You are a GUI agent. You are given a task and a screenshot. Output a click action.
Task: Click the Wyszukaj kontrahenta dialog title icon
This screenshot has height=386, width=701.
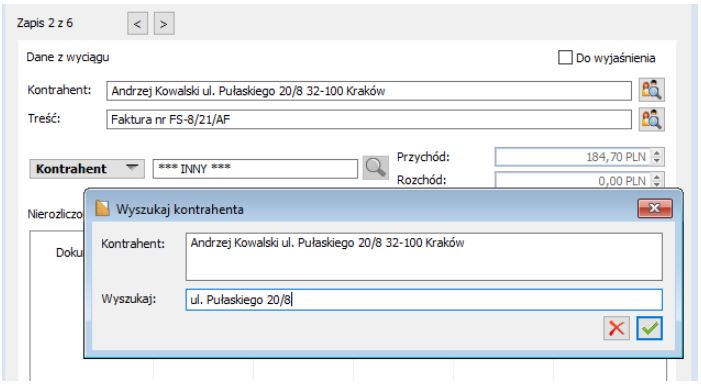[102, 208]
